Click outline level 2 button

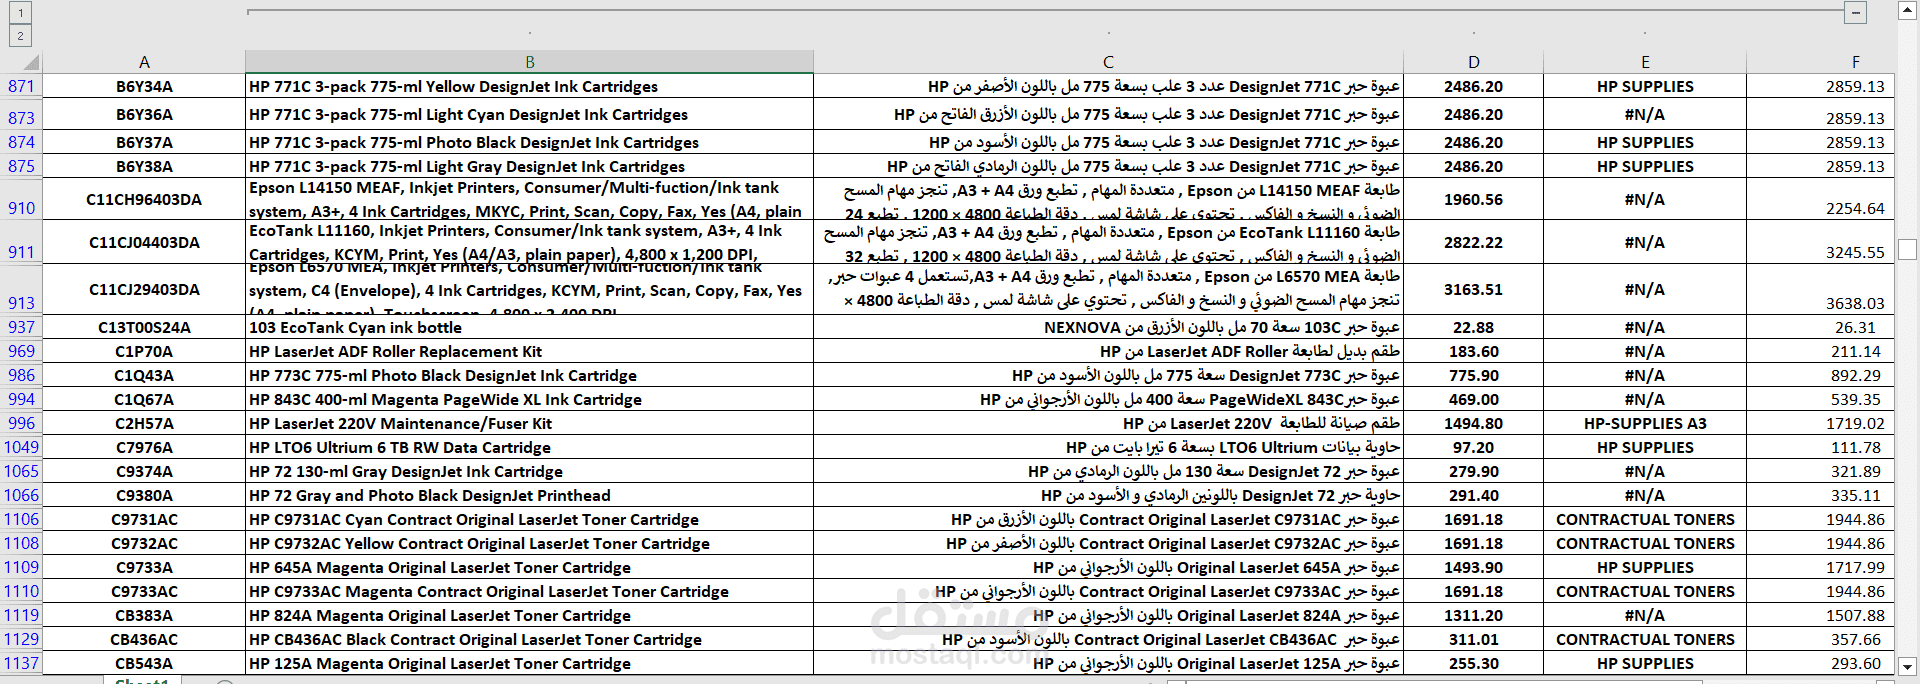click(20, 36)
